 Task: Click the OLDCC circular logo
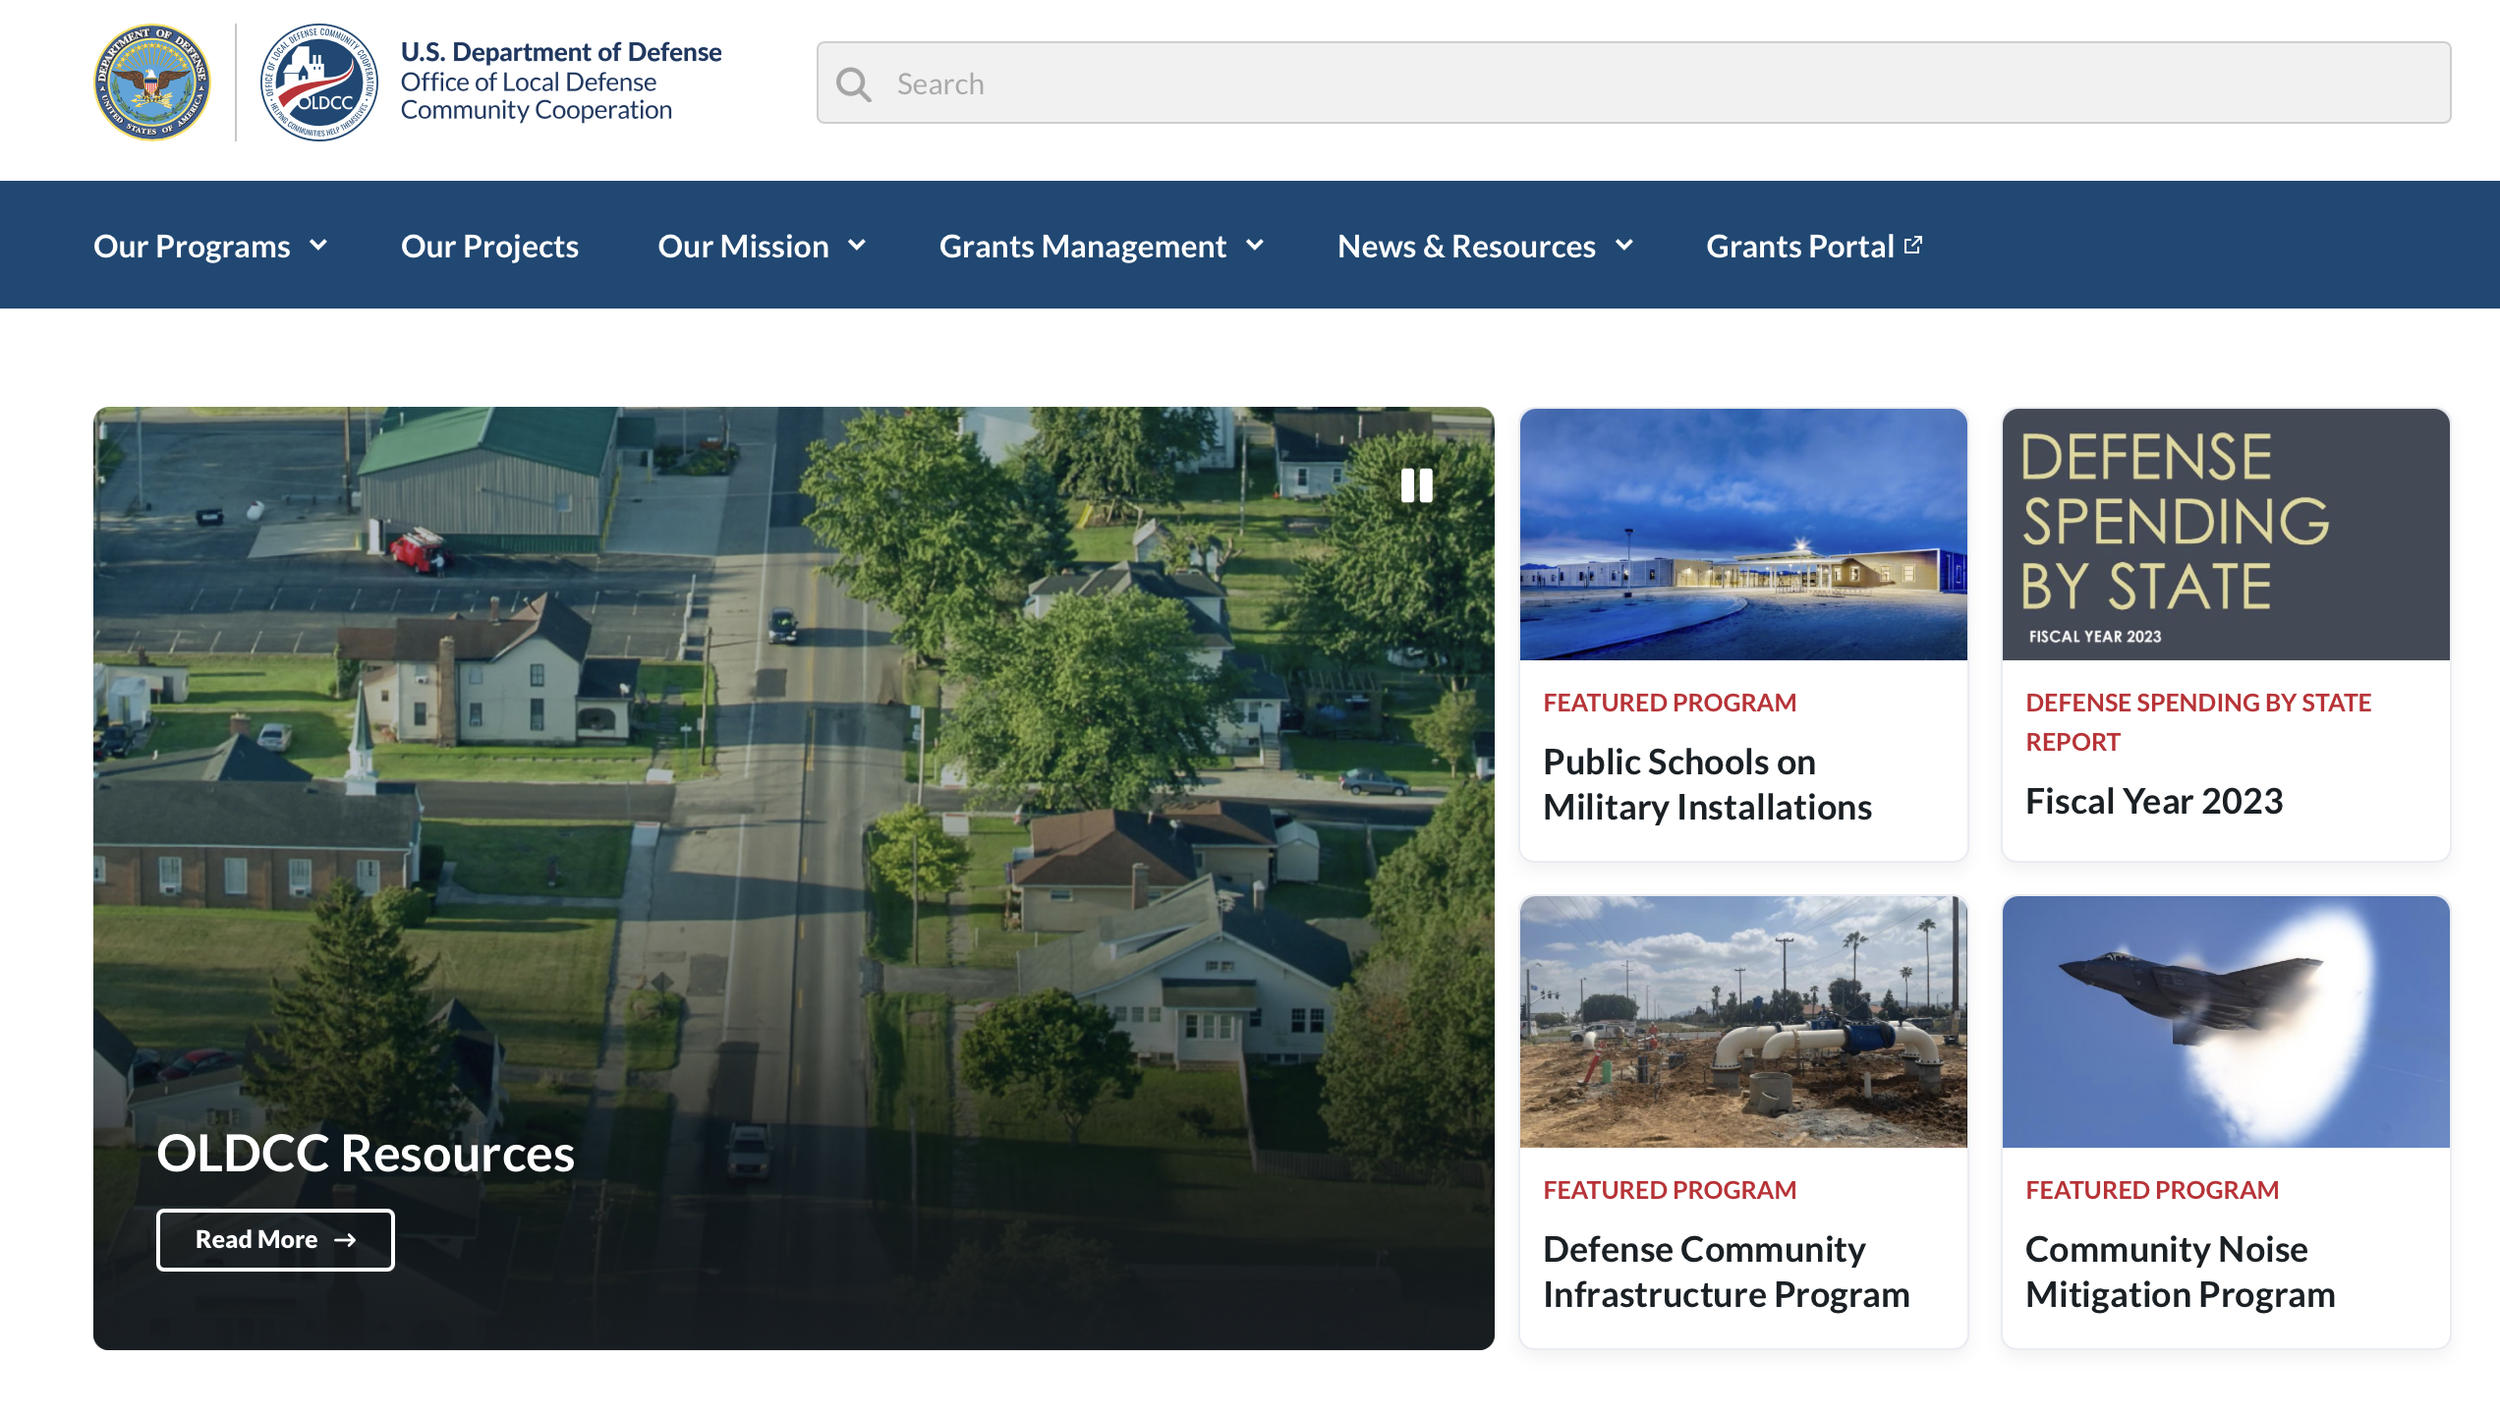pyautogui.click(x=319, y=82)
